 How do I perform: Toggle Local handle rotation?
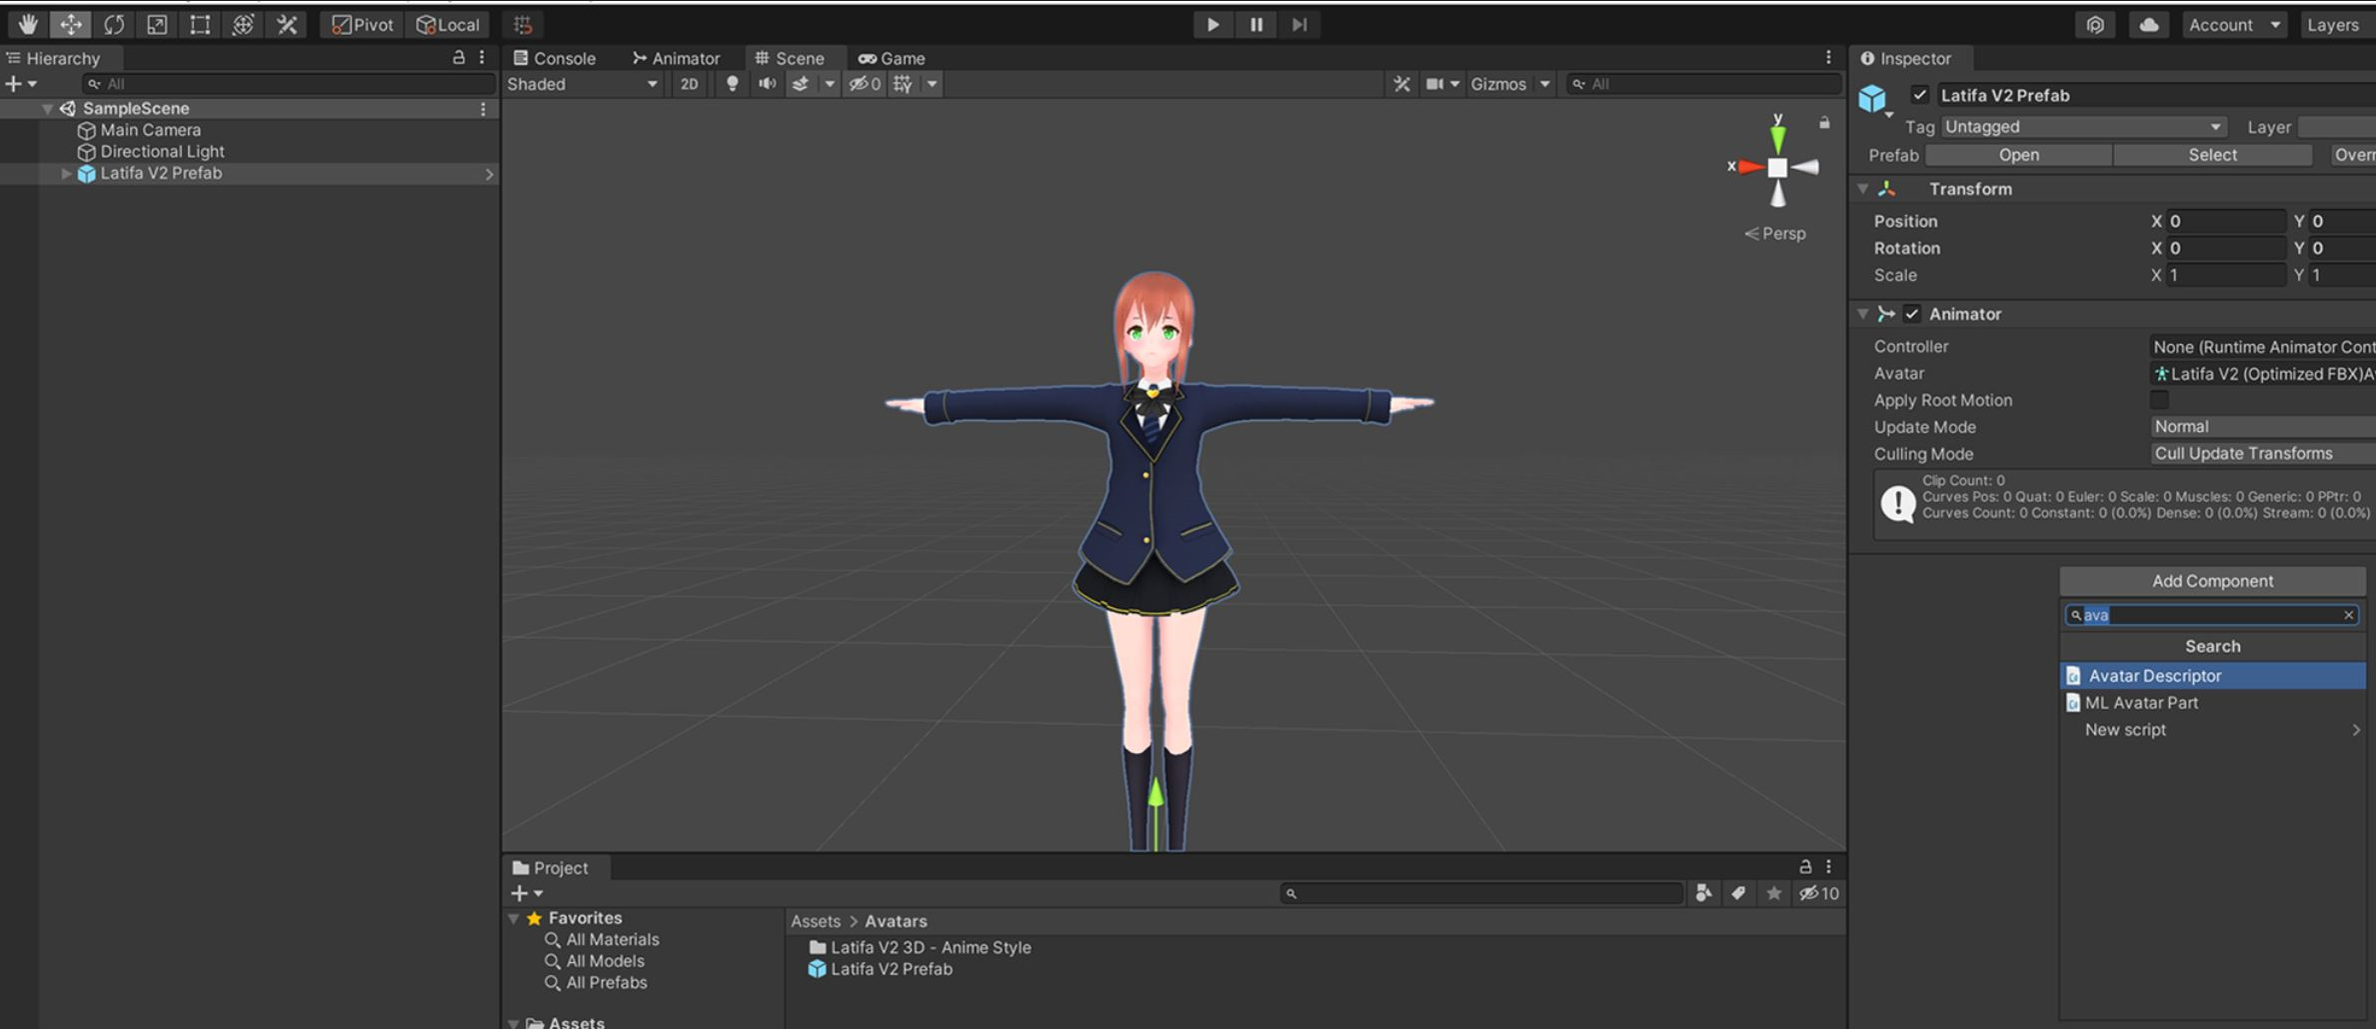pos(448,24)
